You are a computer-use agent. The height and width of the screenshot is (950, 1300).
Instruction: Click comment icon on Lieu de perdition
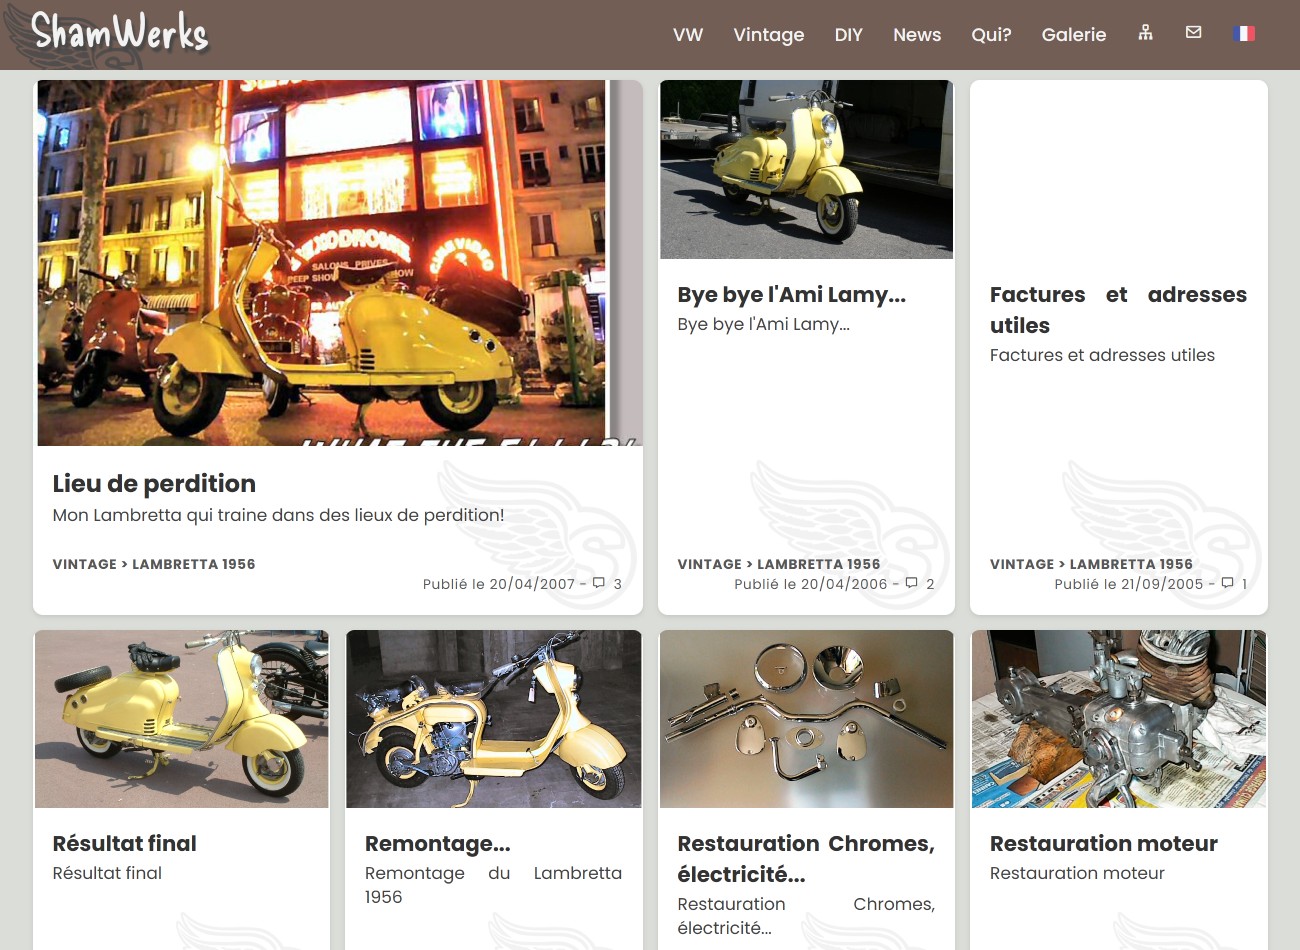click(599, 583)
